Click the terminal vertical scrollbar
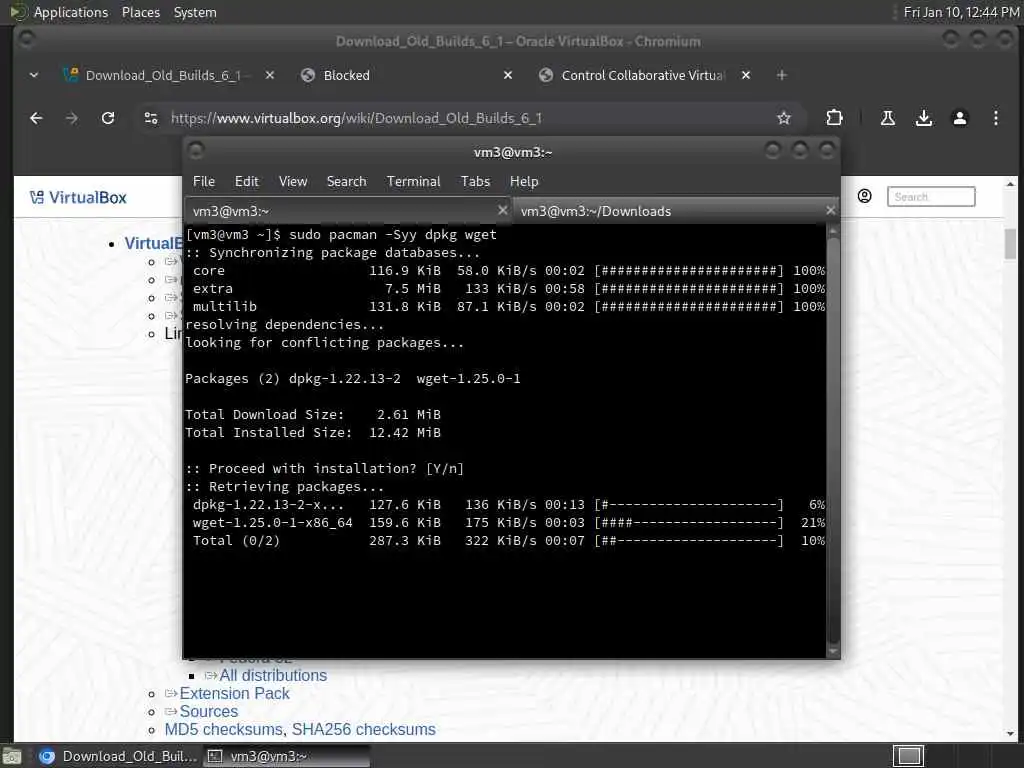Screen dimensions: 1024x768 click(833, 441)
